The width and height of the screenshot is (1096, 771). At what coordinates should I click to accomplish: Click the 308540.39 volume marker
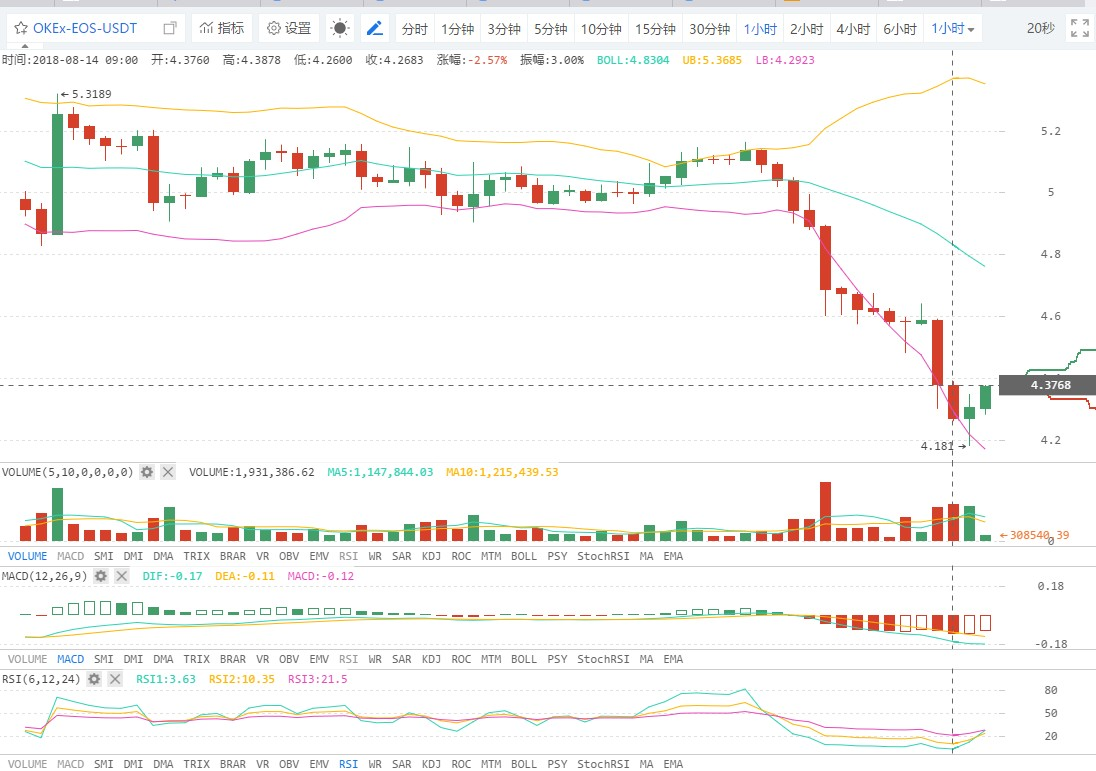coord(1034,535)
